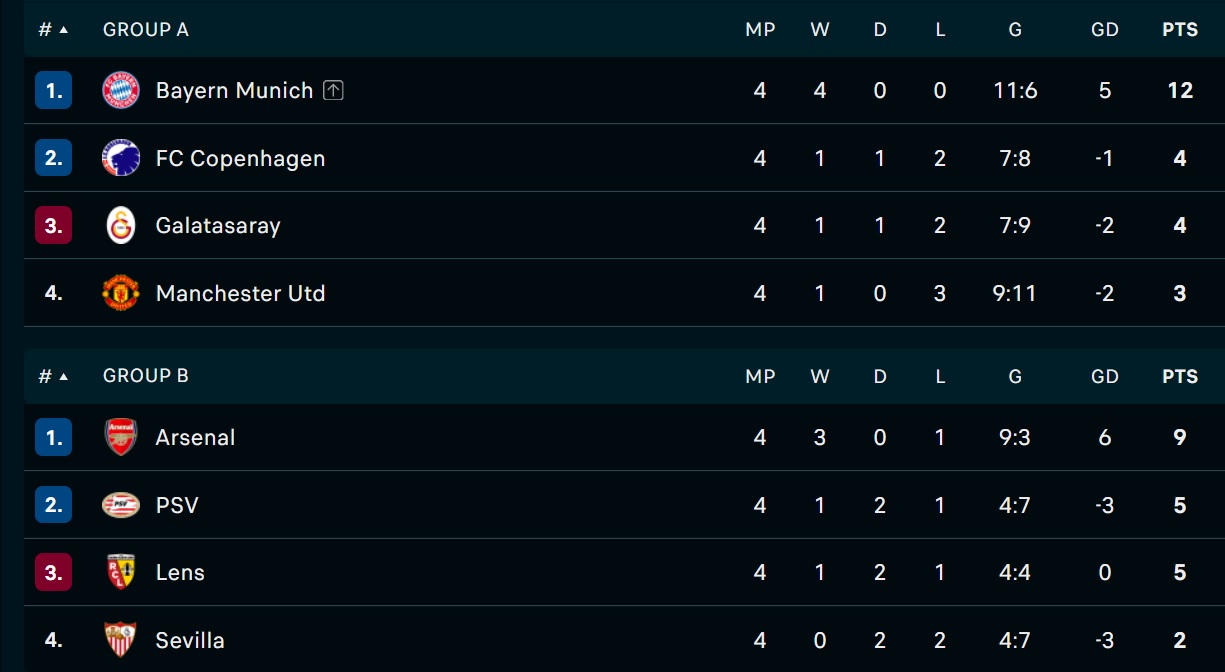The width and height of the screenshot is (1225, 672).
Task: Sort Group A by rank arrow
Action: [x=64, y=30]
